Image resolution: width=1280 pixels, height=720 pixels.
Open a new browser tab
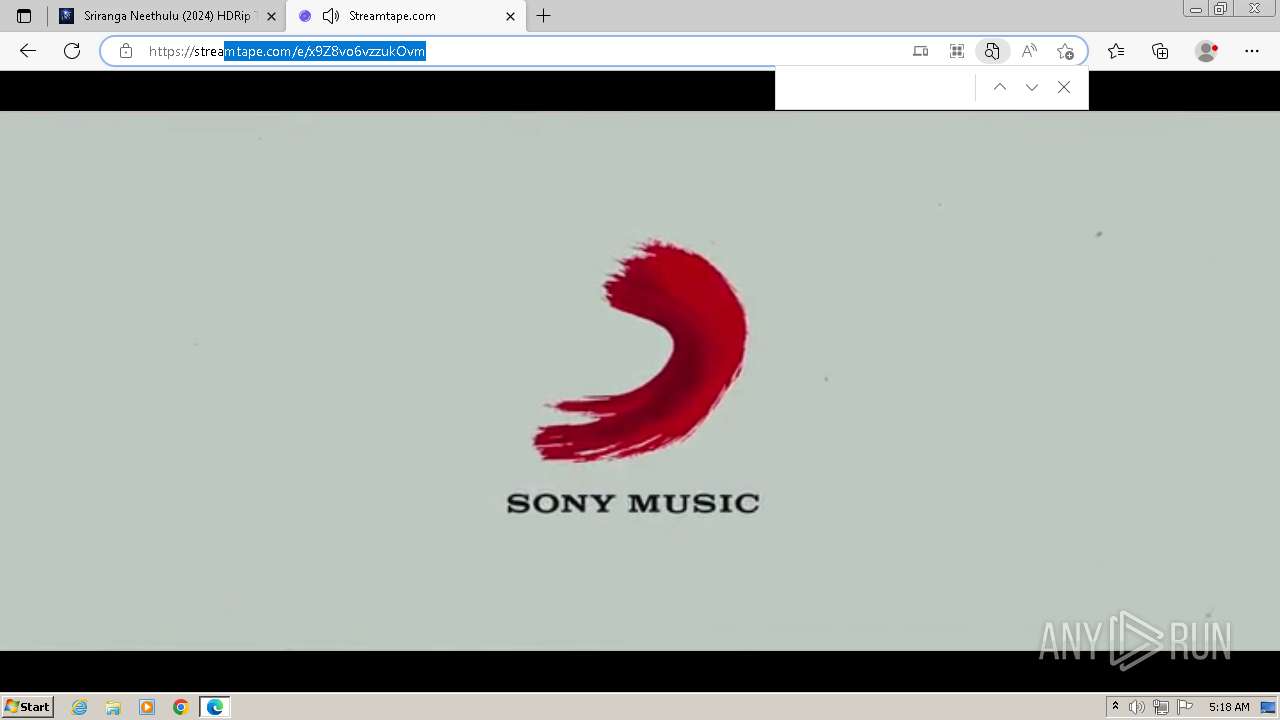tap(543, 16)
